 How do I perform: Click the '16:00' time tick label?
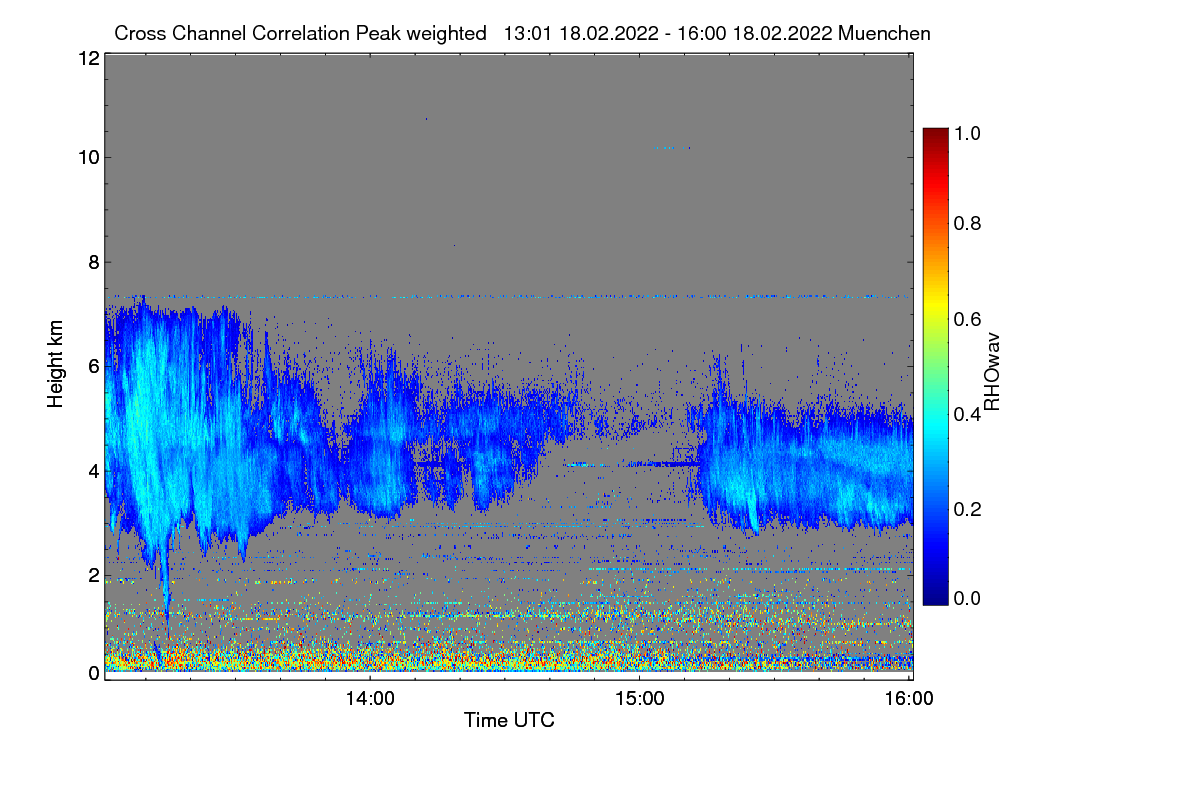909,698
